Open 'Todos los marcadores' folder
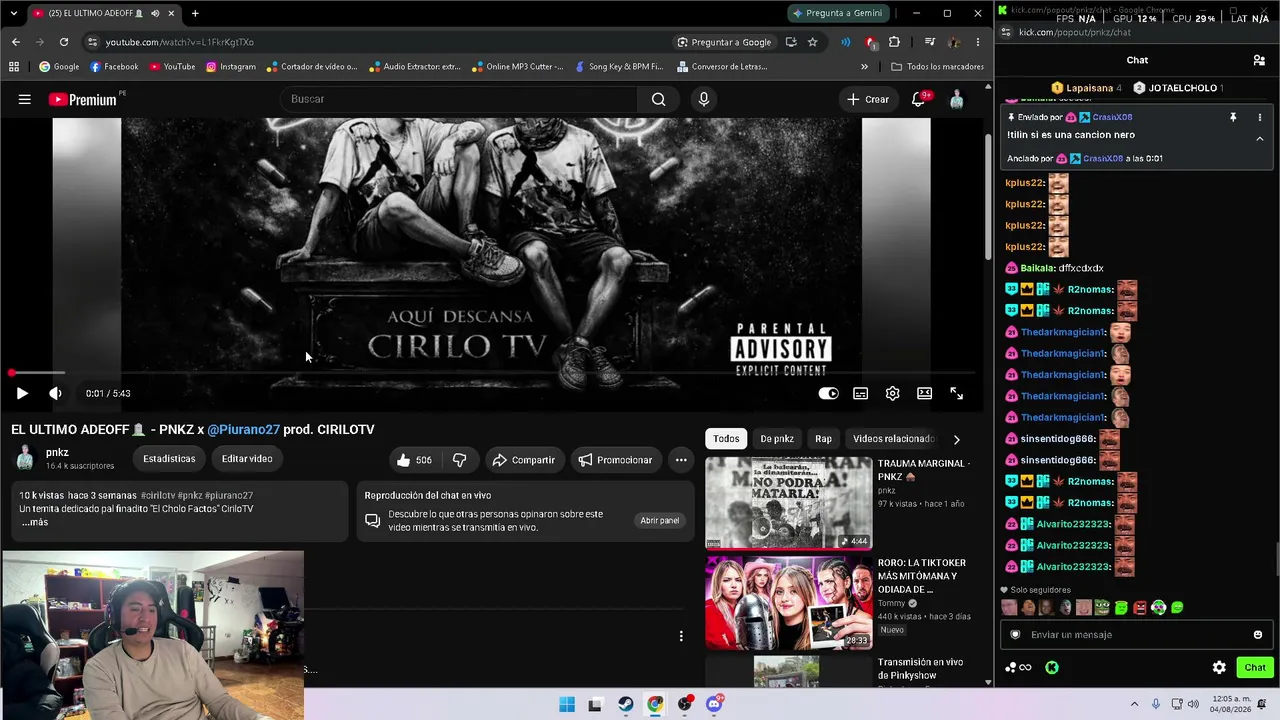Screen dimensions: 1280x720 (x=937, y=67)
